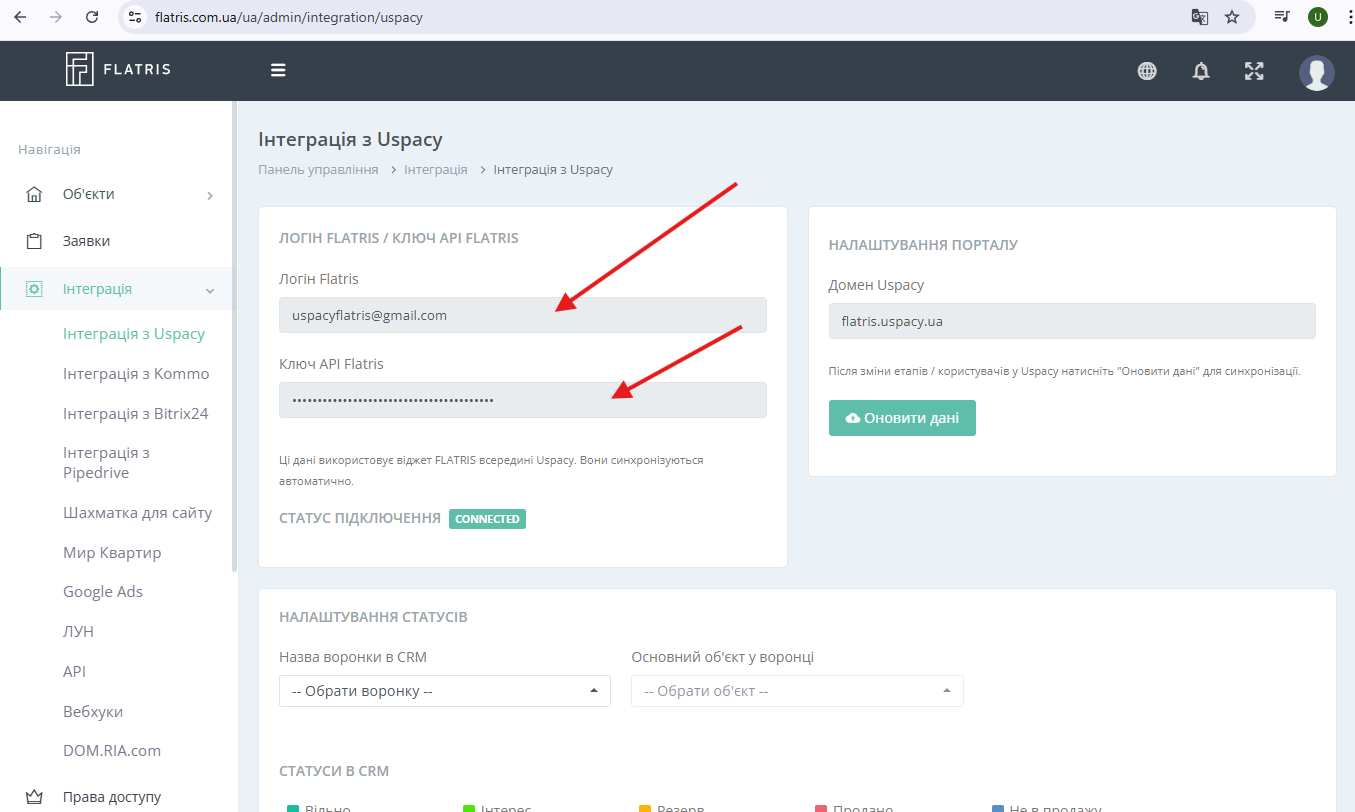Click the Оновити дані button

point(902,418)
